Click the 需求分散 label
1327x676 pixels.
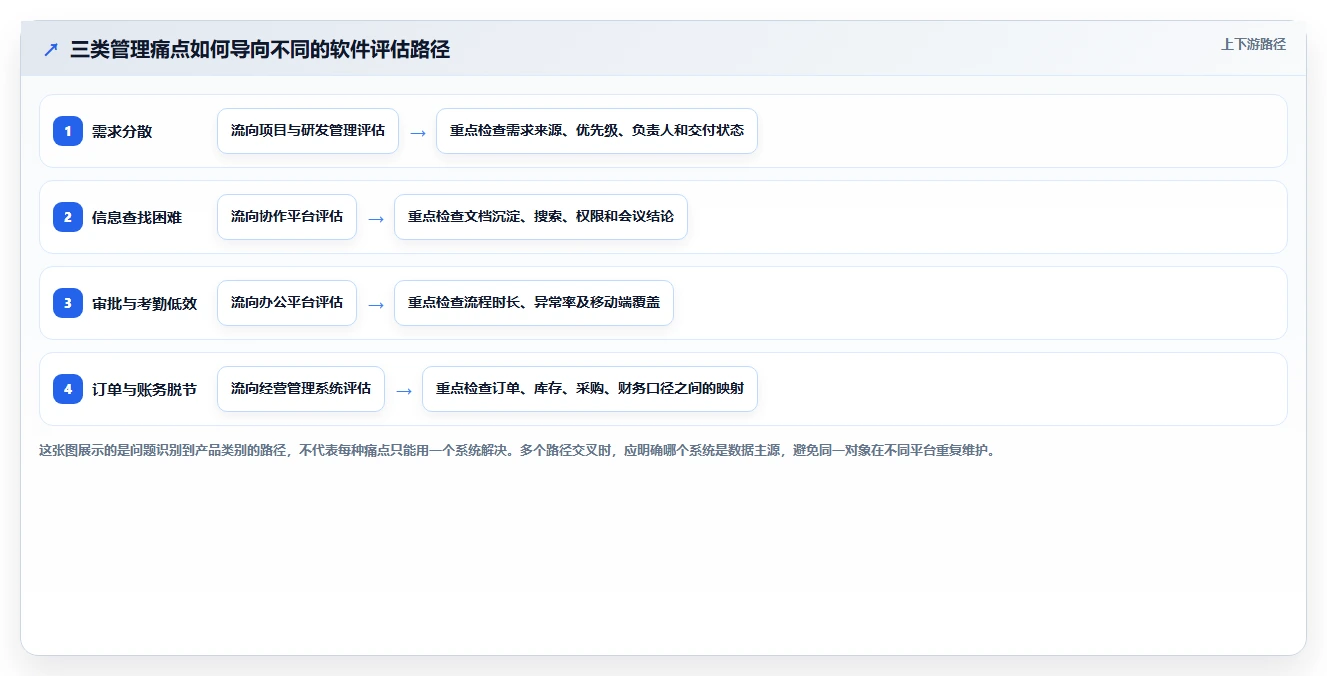[x=122, y=131]
